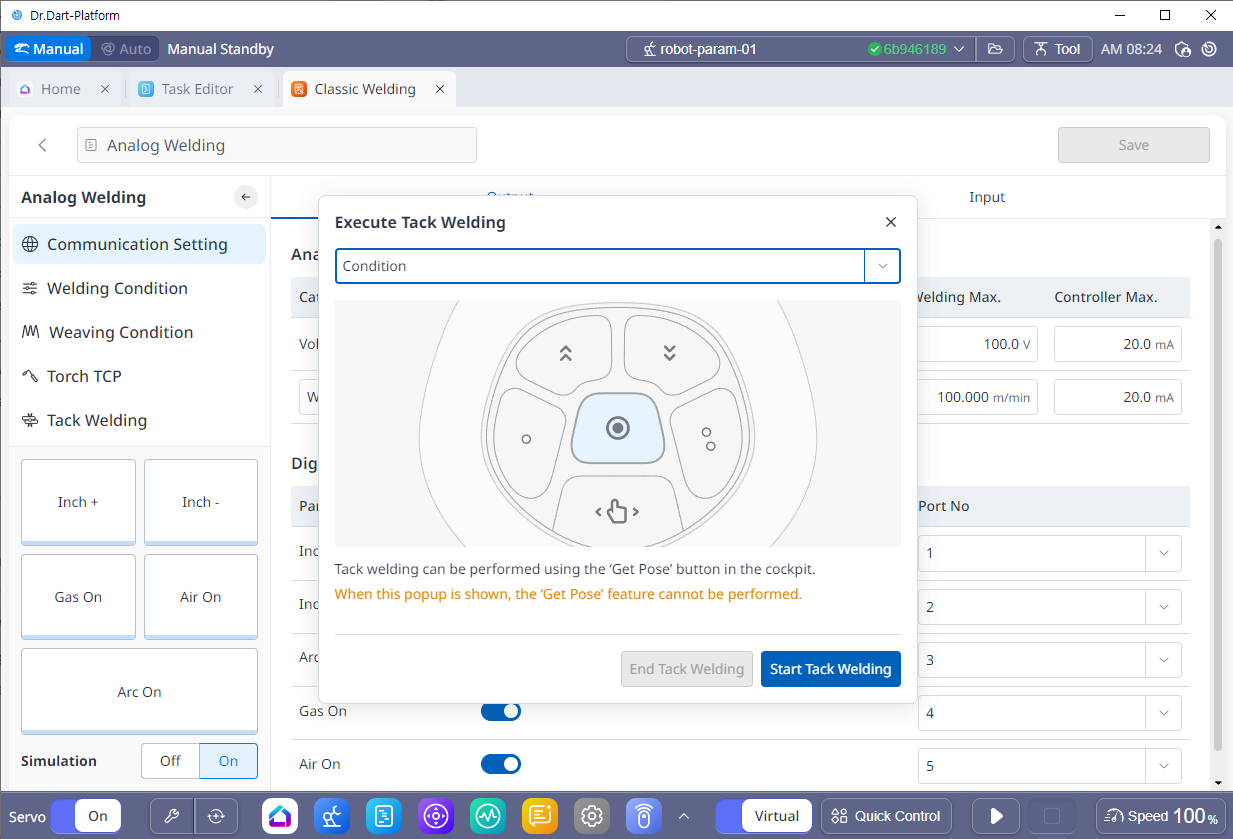Click the Inch + button

78,502
